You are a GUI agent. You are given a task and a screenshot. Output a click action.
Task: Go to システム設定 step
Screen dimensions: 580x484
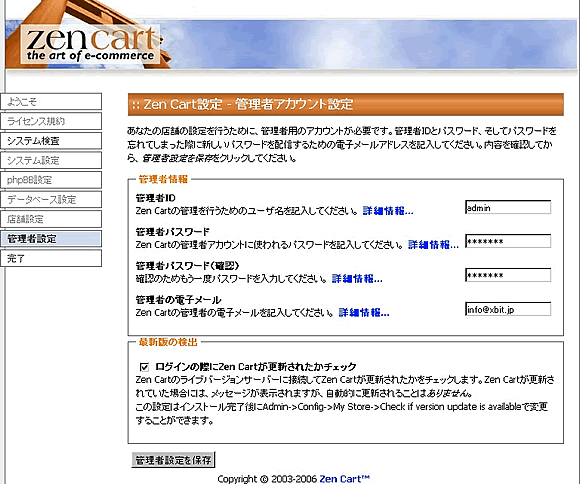(x=51, y=160)
